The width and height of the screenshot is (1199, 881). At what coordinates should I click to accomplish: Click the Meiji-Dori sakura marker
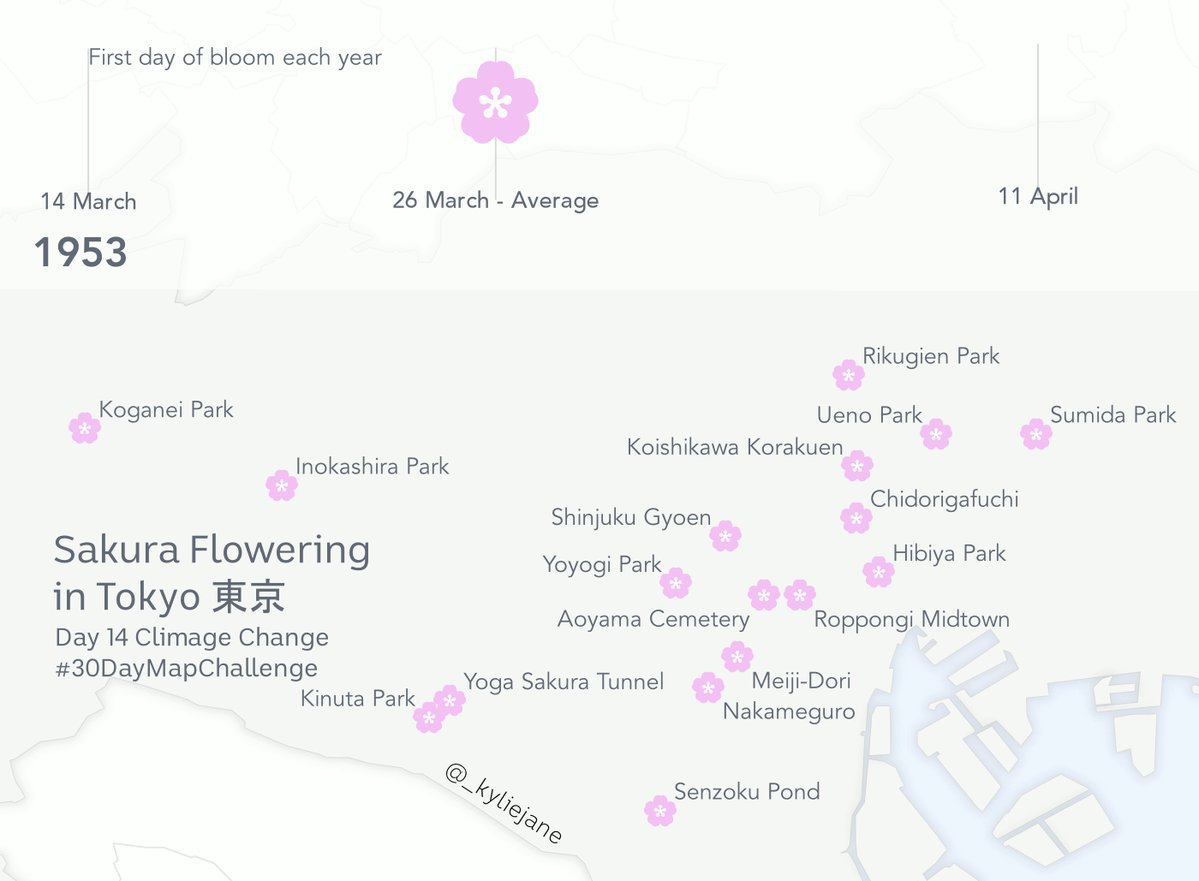pos(737,657)
